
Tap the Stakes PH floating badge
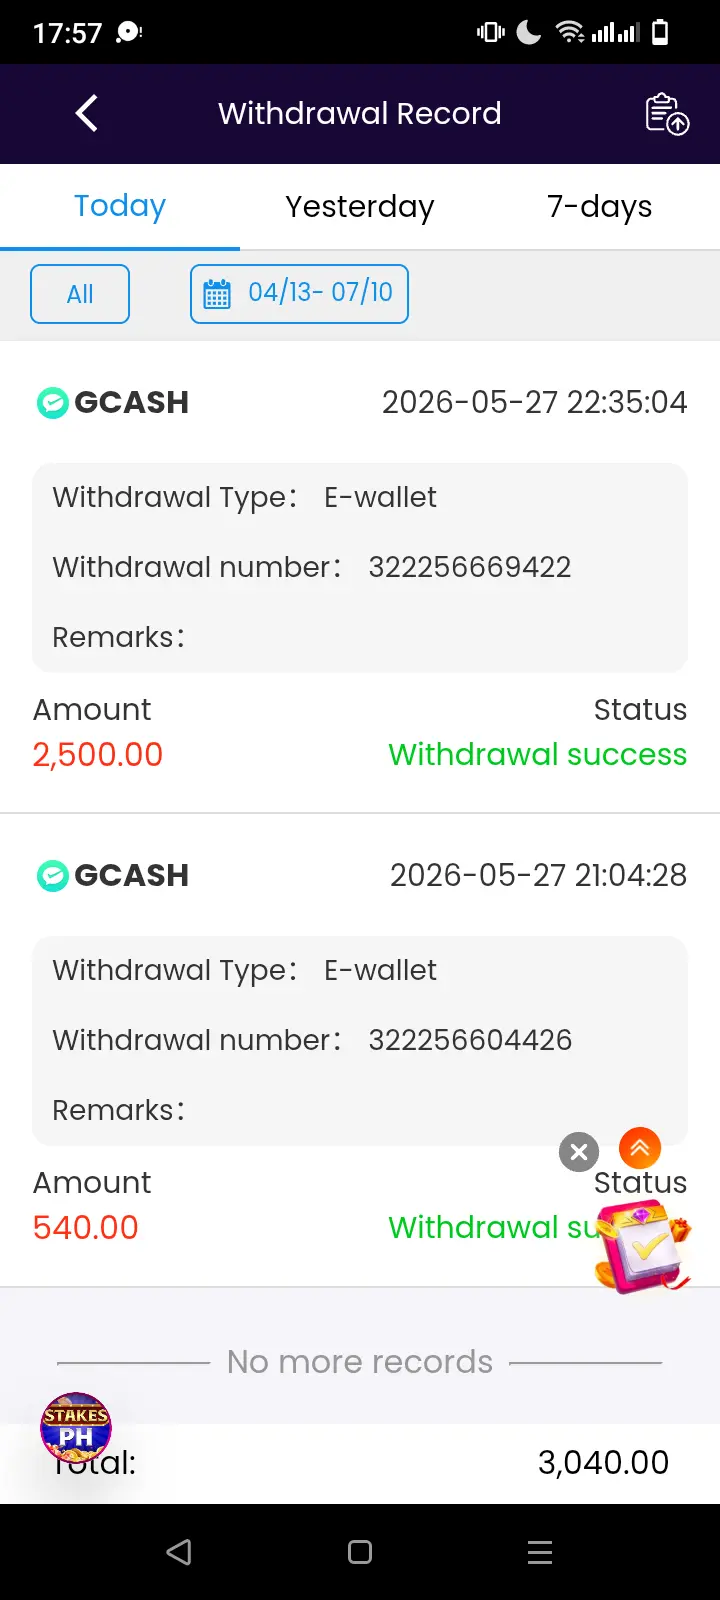(76, 1428)
